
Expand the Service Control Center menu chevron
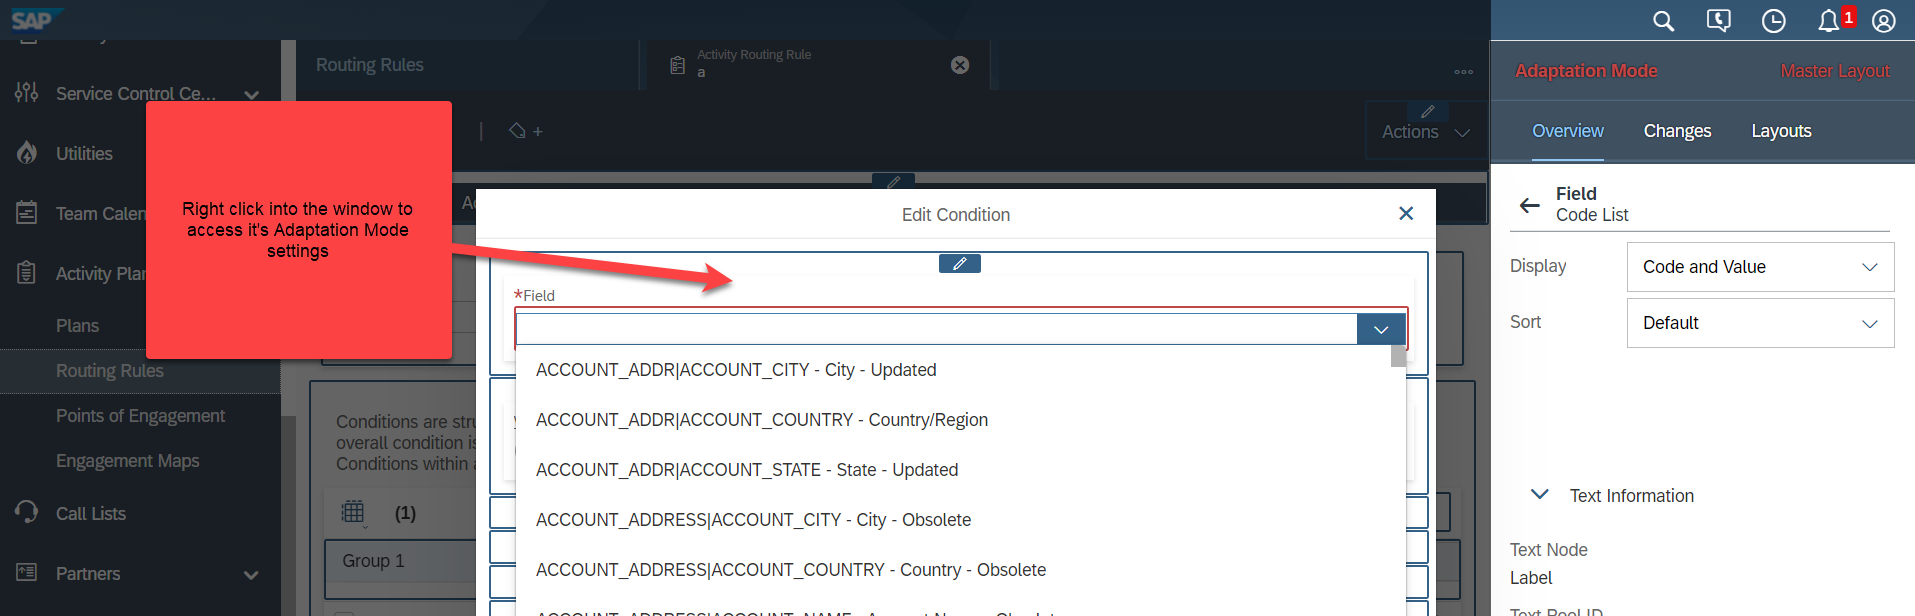point(251,95)
